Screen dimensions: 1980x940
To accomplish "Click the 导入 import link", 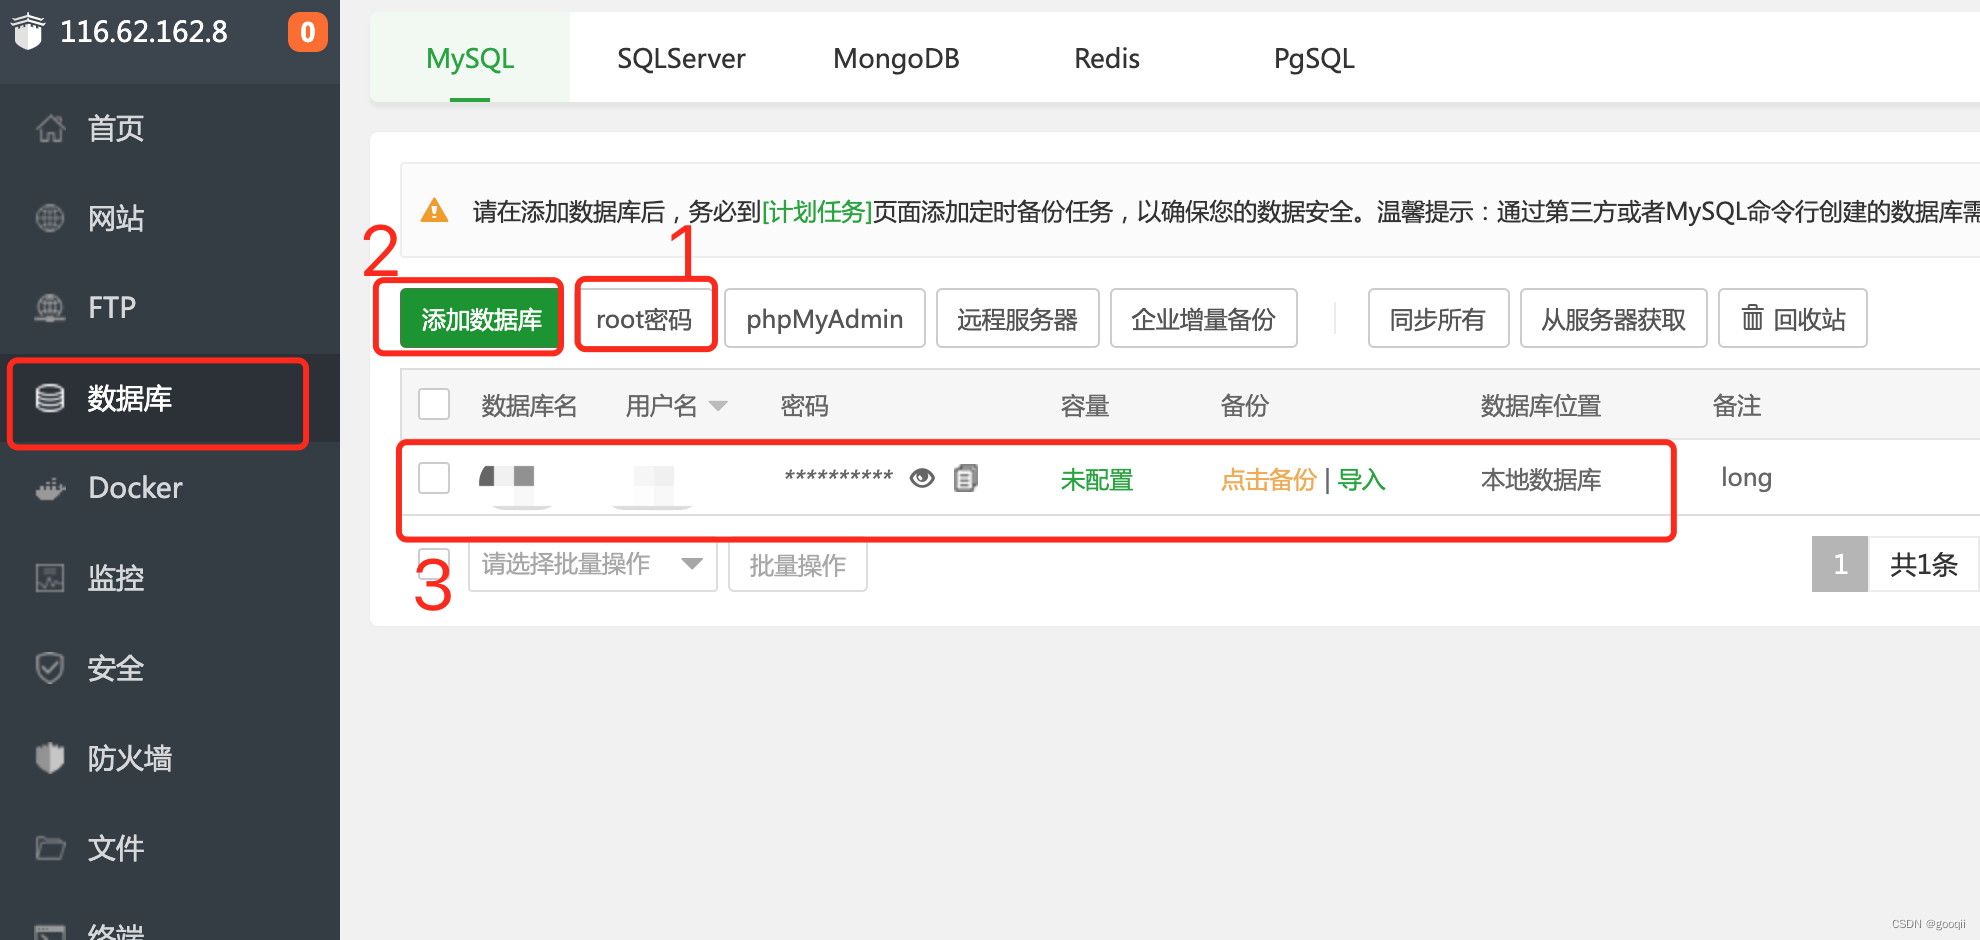I will point(1362,480).
